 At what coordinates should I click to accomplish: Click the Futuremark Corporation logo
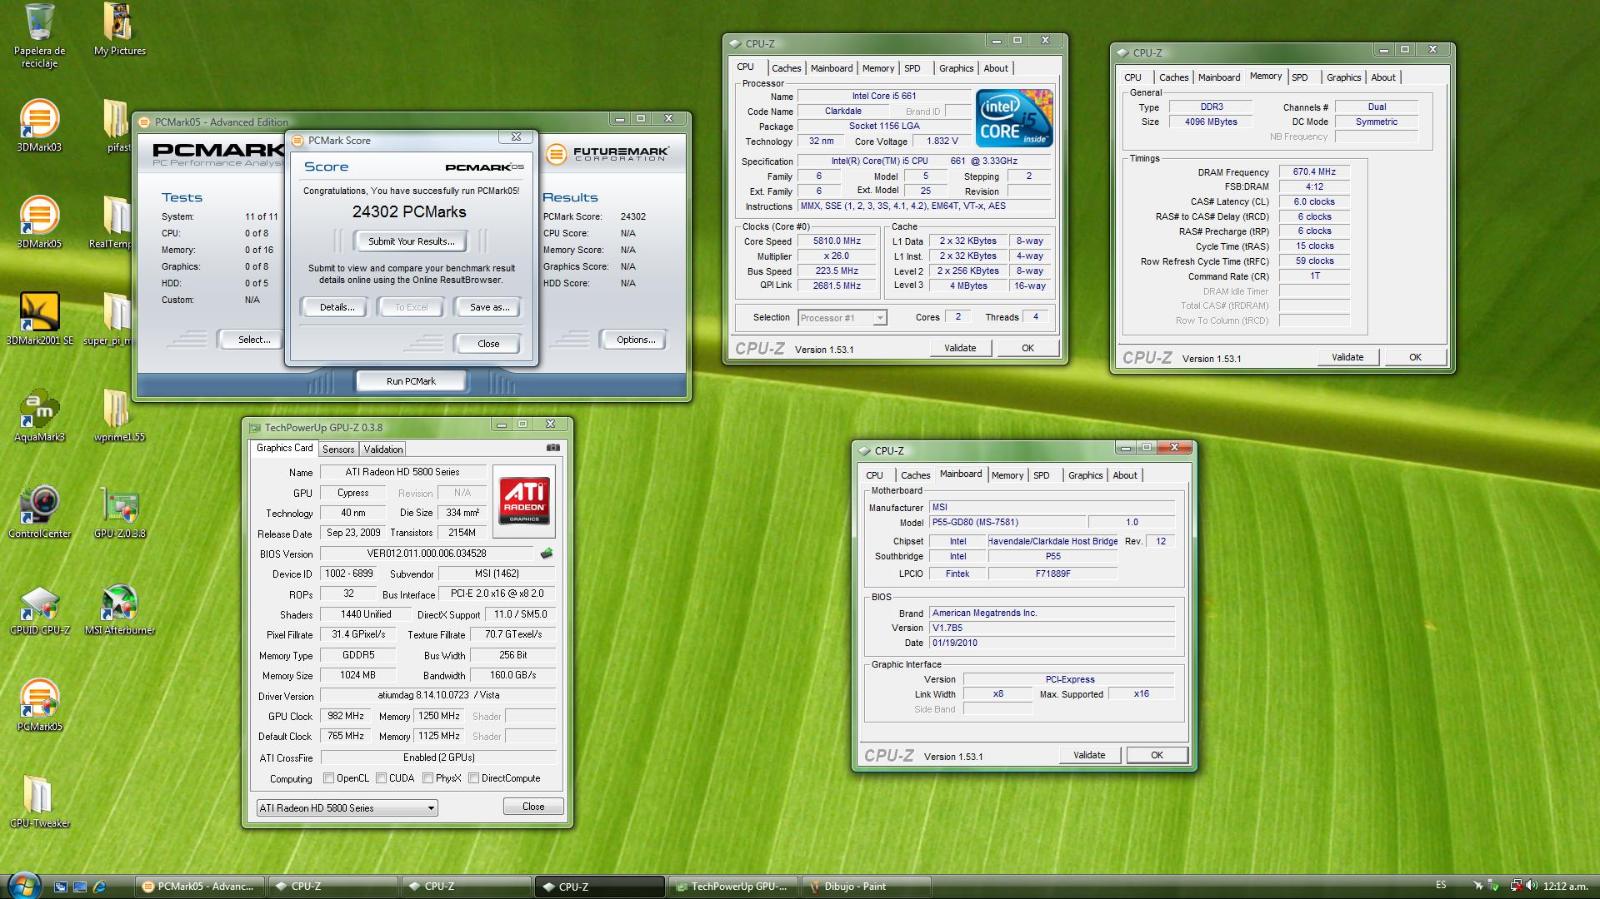coord(607,154)
